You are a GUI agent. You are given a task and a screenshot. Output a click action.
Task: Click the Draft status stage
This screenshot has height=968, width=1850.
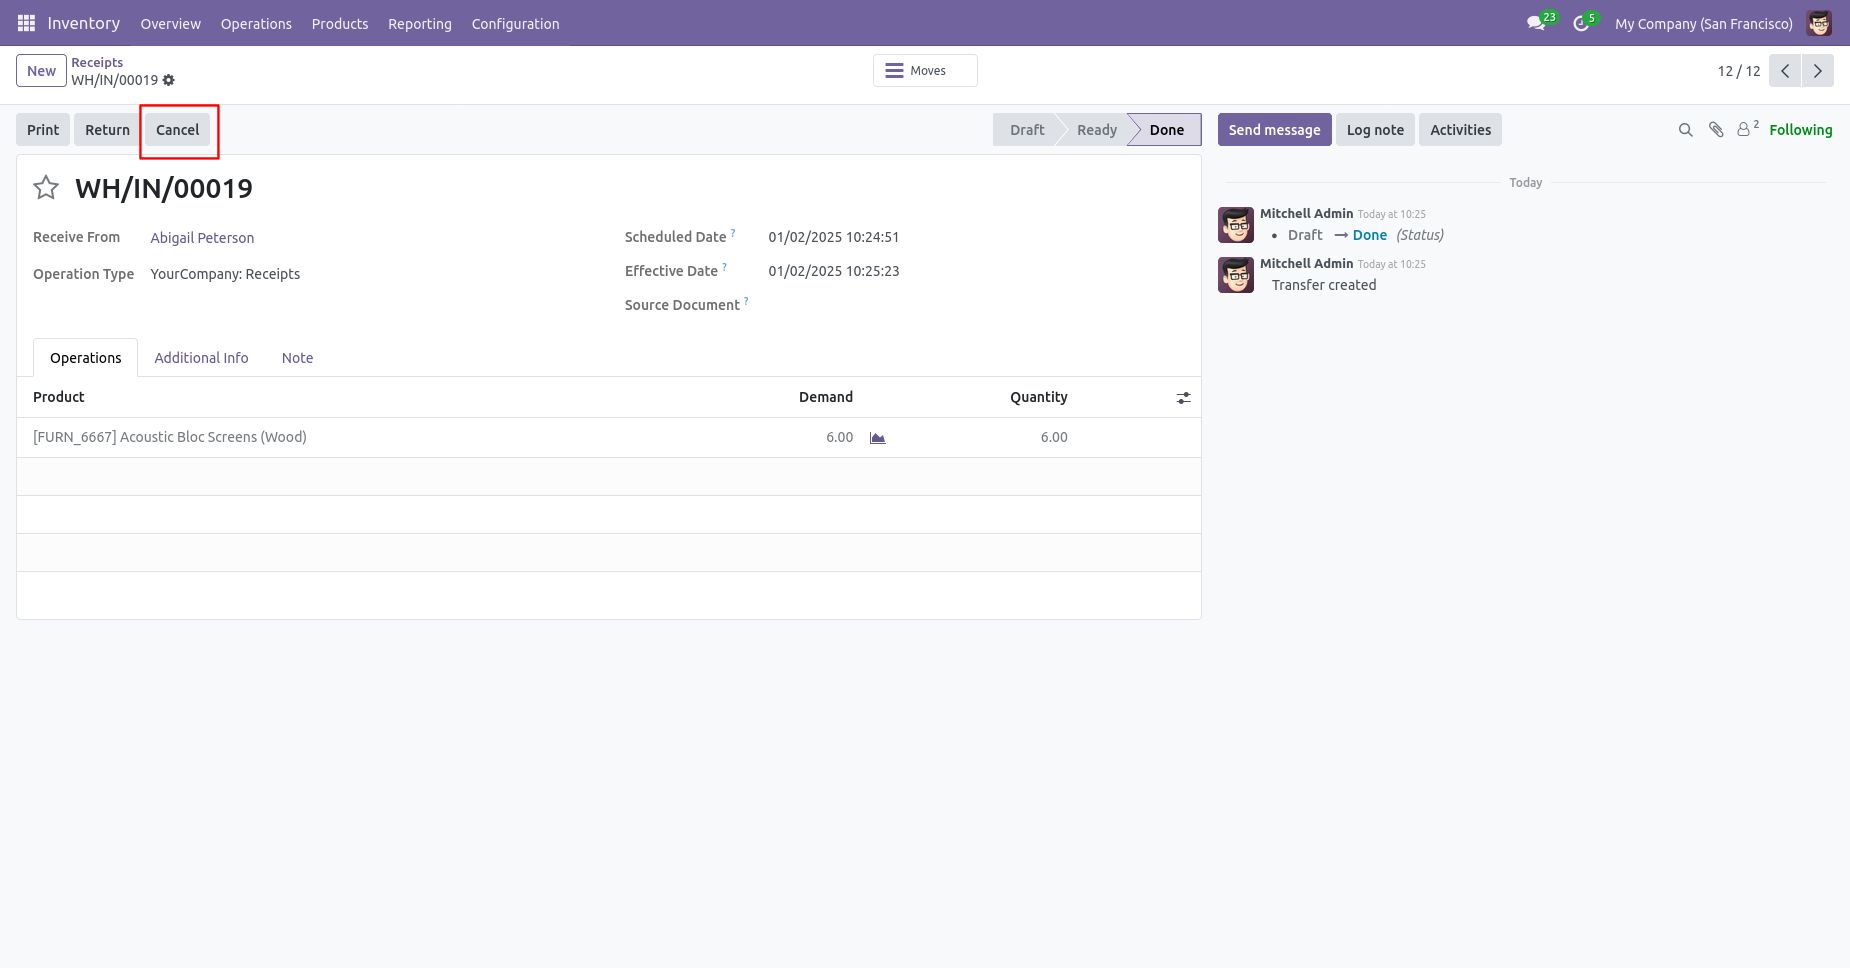[x=1026, y=130]
